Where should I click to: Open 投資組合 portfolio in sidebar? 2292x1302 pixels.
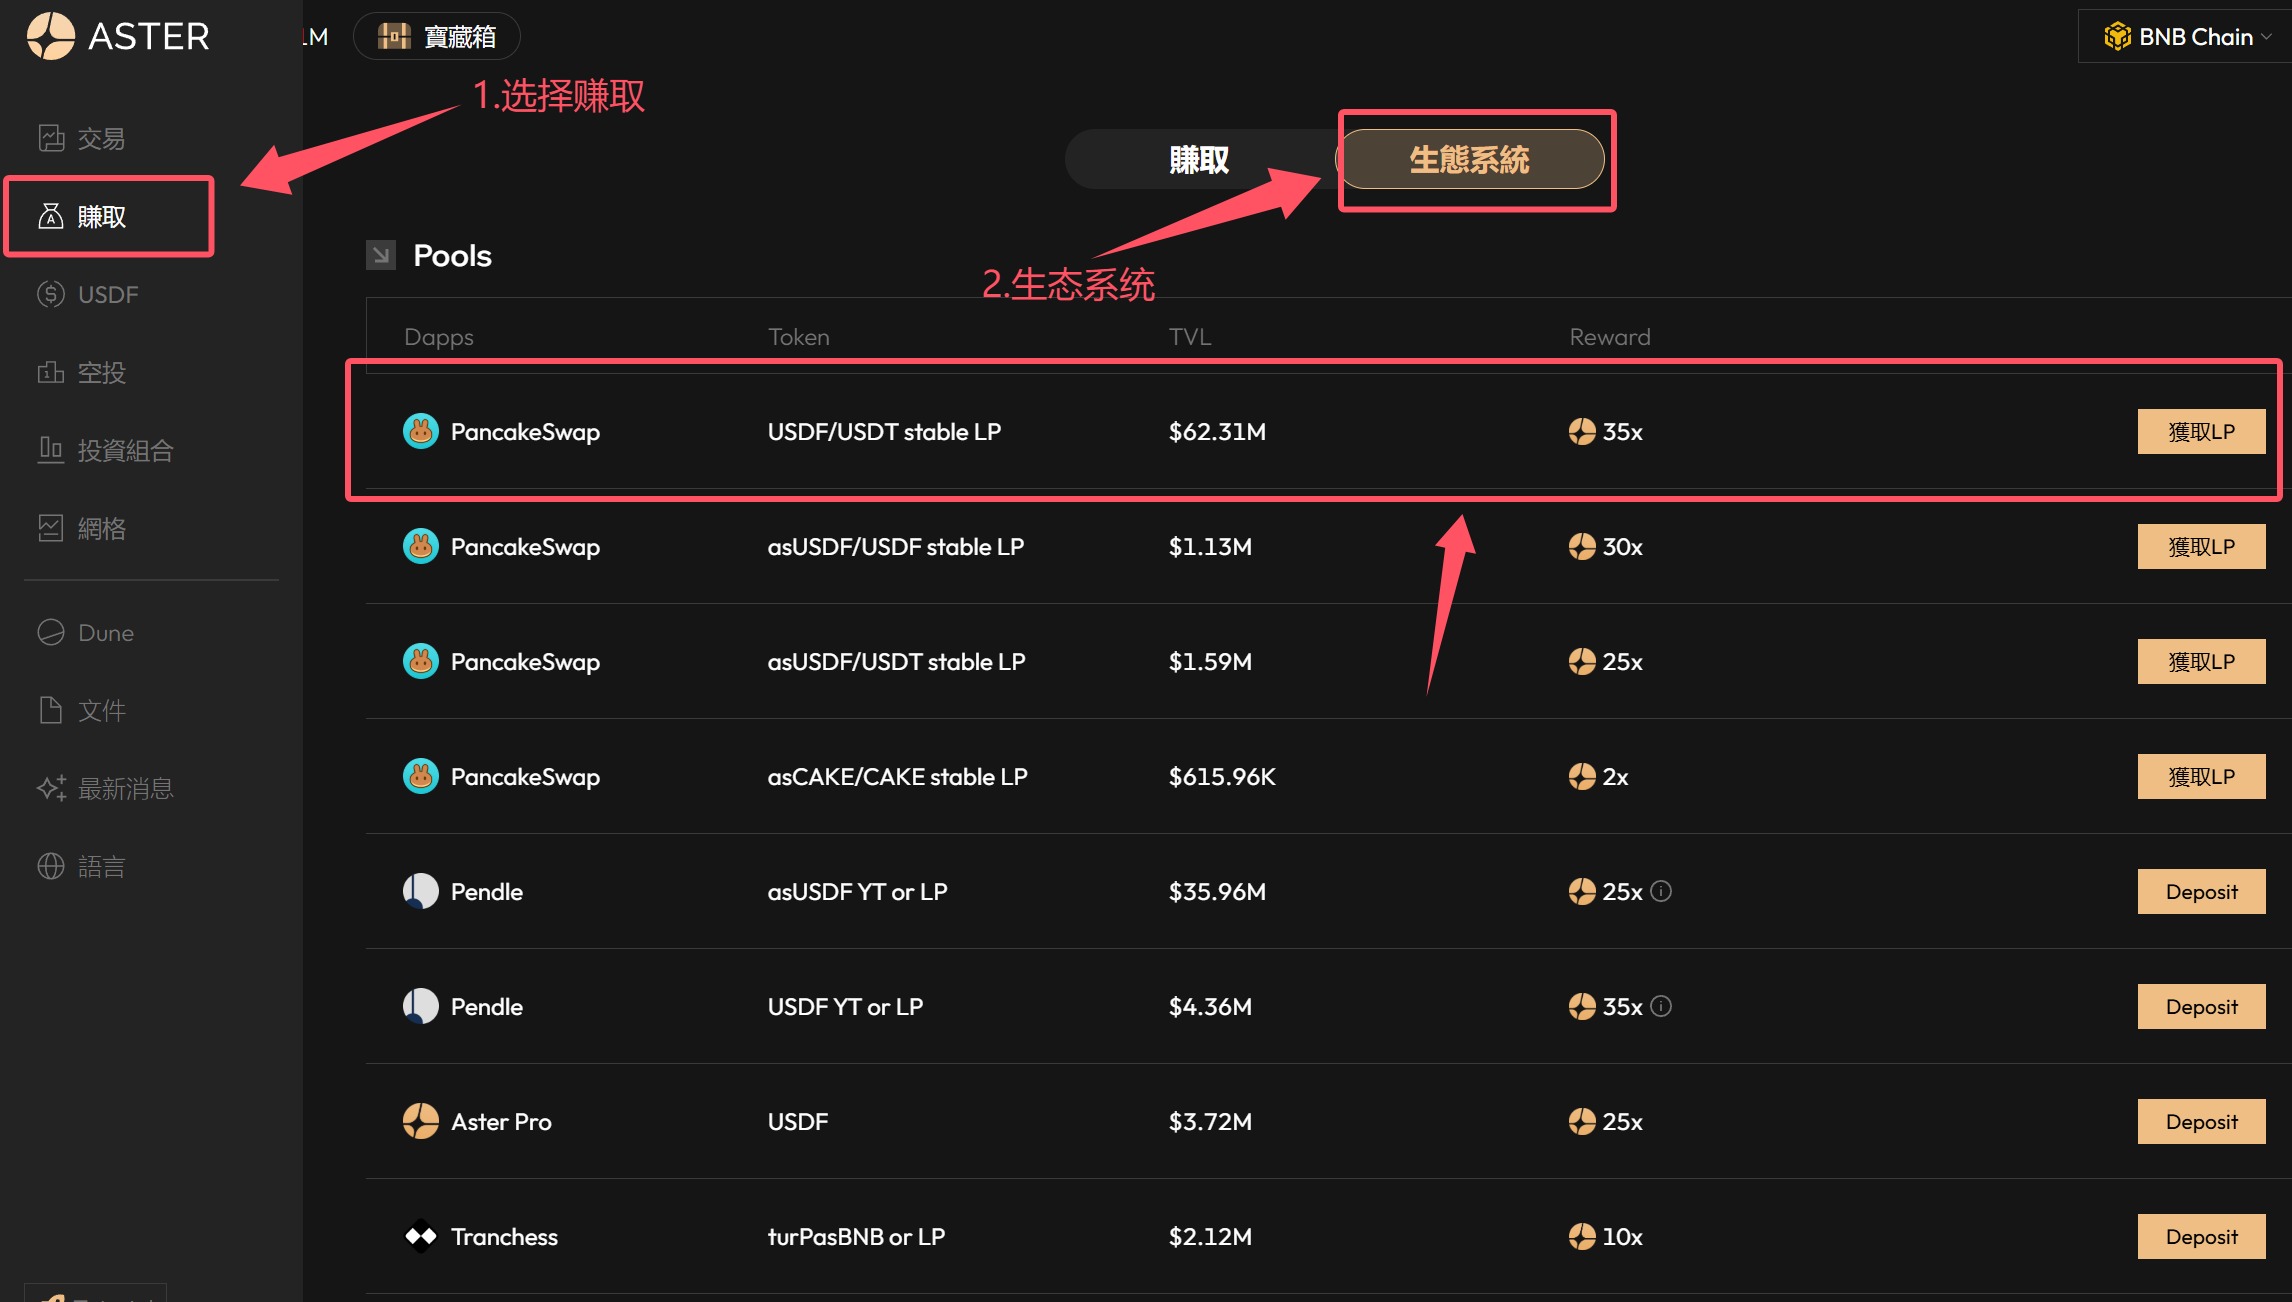click(106, 450)
